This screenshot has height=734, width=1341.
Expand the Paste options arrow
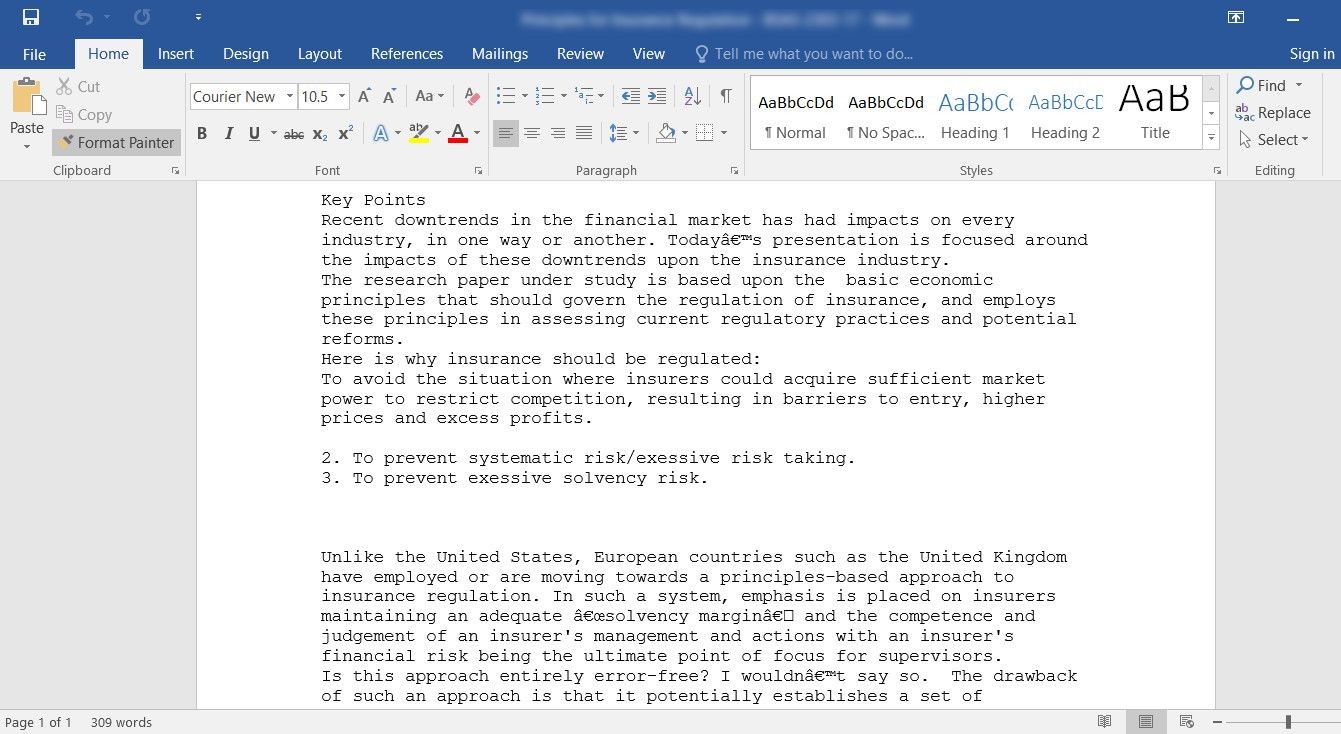coord(27,147)
